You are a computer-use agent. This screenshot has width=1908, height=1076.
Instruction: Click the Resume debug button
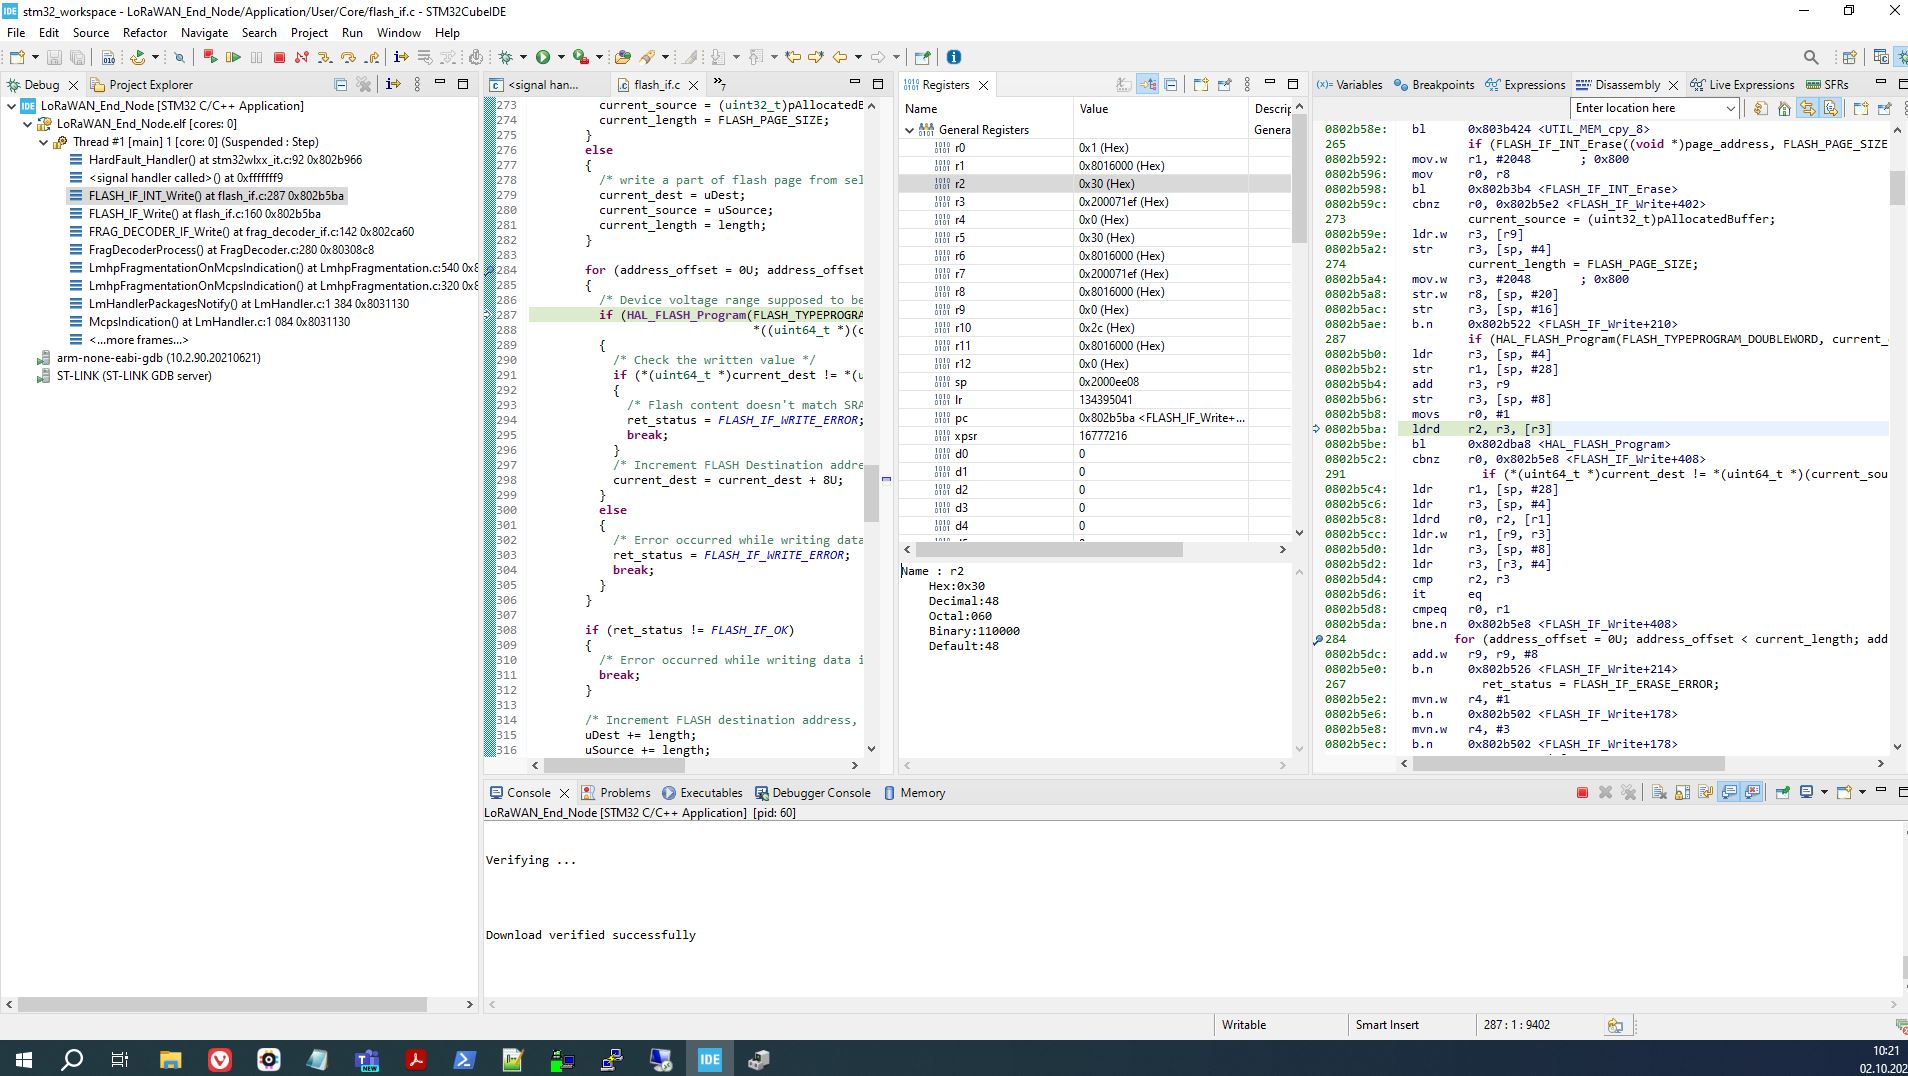pyautogui.click(x=233, y=58)
